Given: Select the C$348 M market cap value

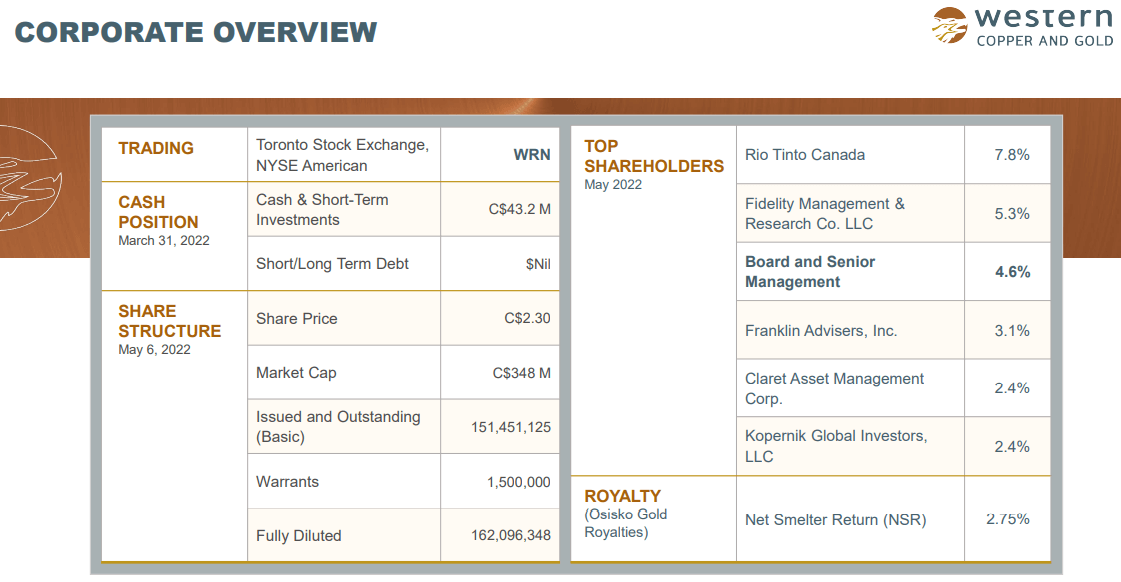Looking at the screenshot, I should [x=522, y=373].
